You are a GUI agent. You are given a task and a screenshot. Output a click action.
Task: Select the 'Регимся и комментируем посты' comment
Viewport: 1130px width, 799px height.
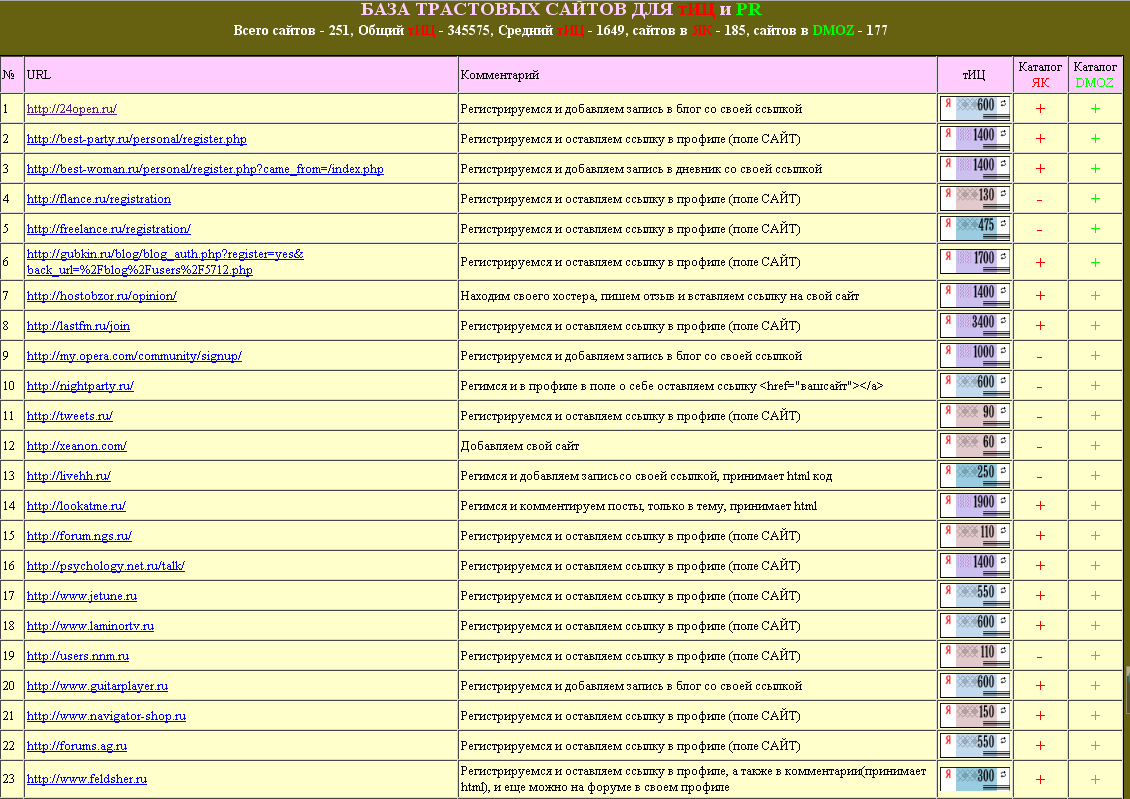639,506
